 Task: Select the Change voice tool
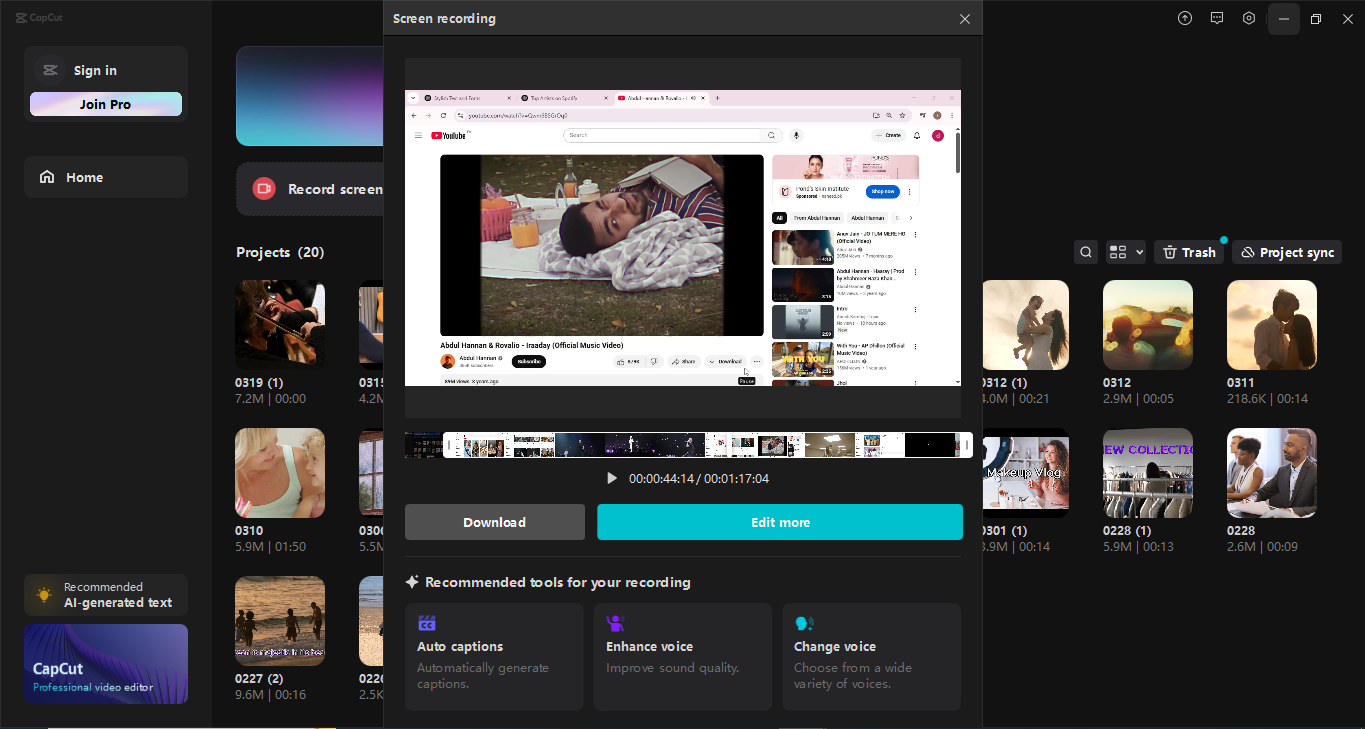click(x=870, y=657)
